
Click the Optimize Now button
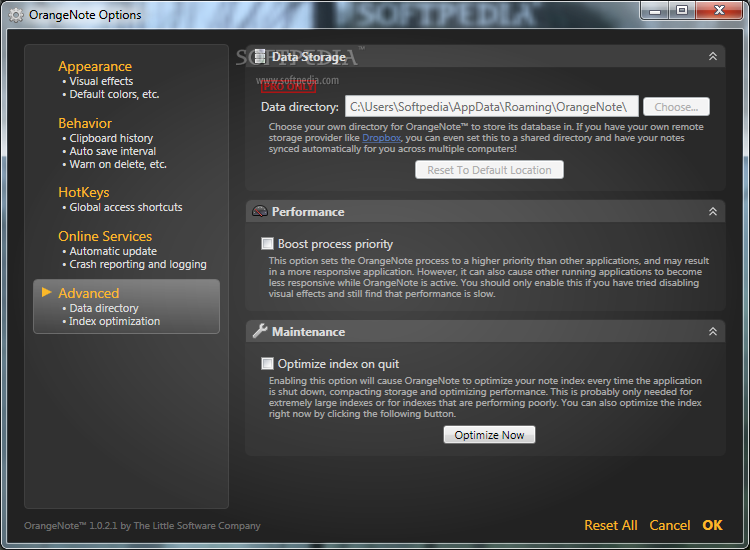click(x=489, y=435)
